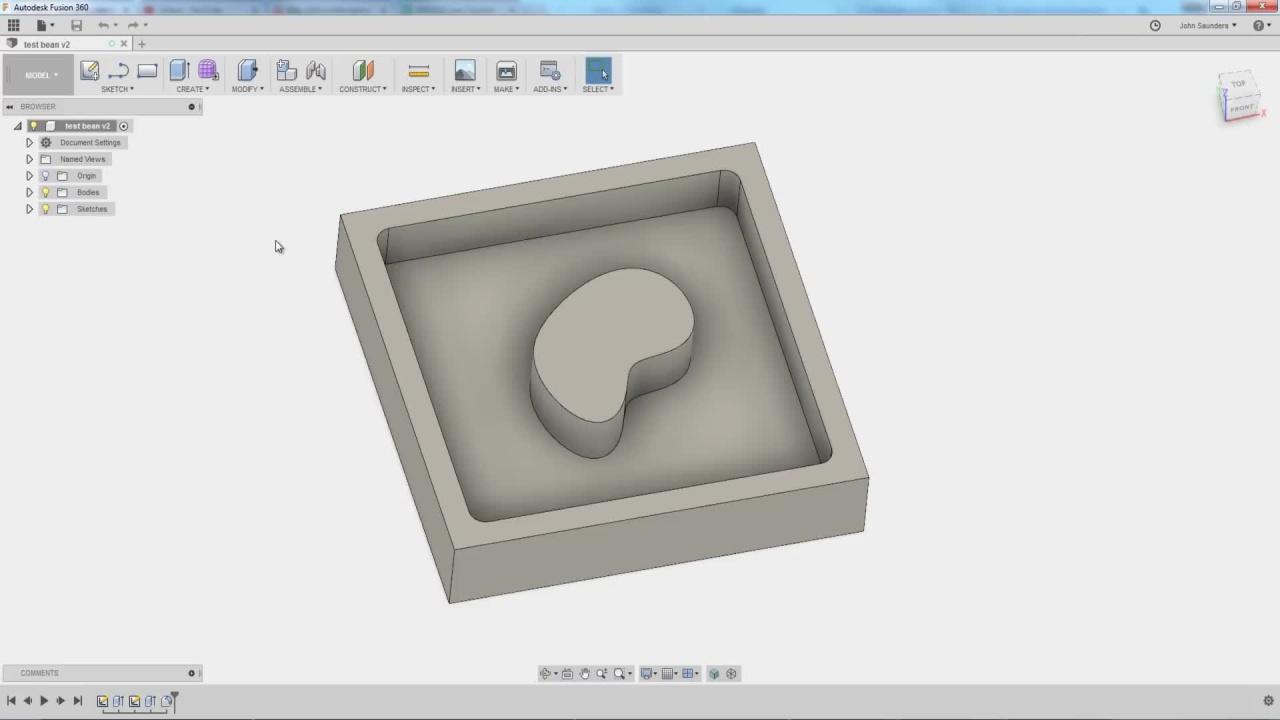
Task: Switch to the test bean v2 tab
Action: click(47, 44)
